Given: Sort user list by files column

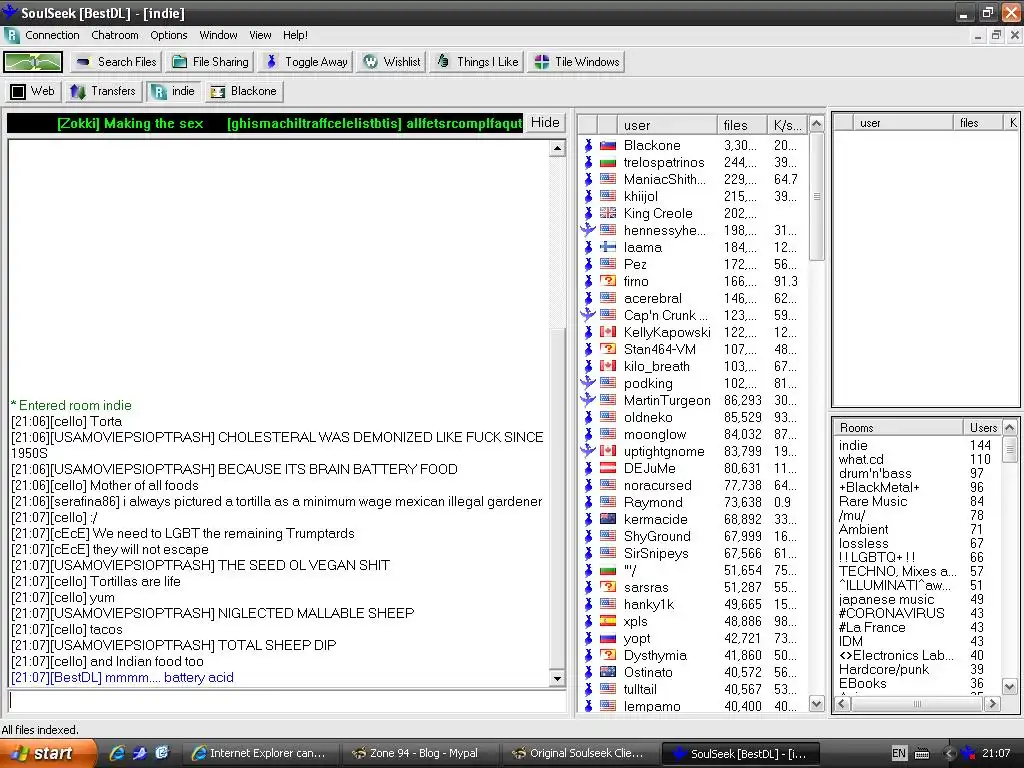Looking at the screenshot, I should tap(741, 125).
